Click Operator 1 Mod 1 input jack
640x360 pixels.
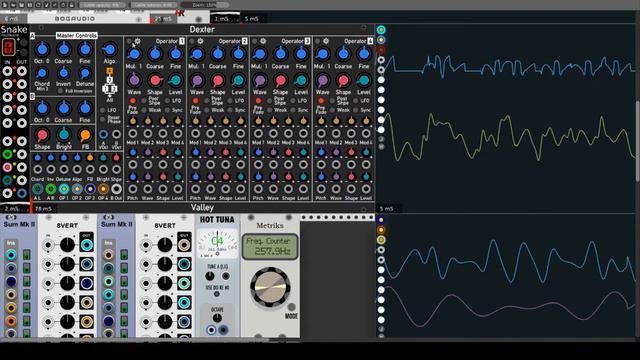click(133, 133)
